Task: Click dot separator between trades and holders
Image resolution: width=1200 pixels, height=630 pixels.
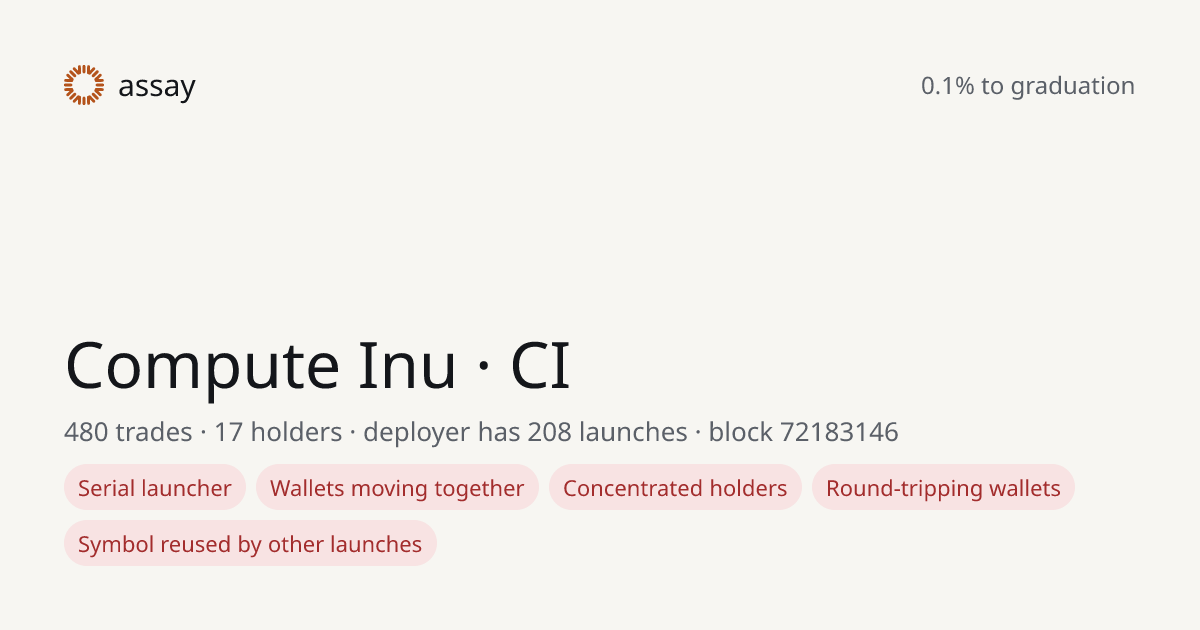Action: pos(203,433)
